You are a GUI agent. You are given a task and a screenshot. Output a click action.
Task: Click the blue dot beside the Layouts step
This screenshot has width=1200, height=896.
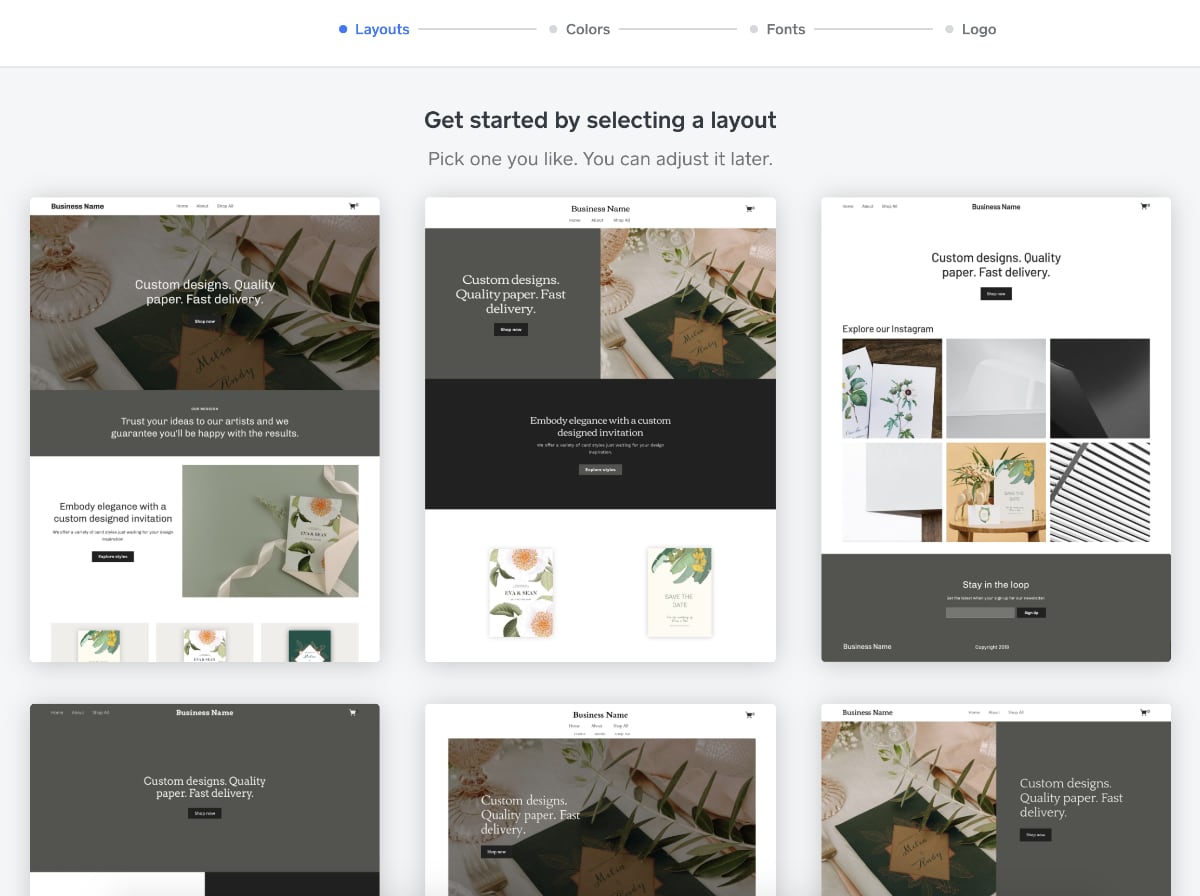[343, 29]
